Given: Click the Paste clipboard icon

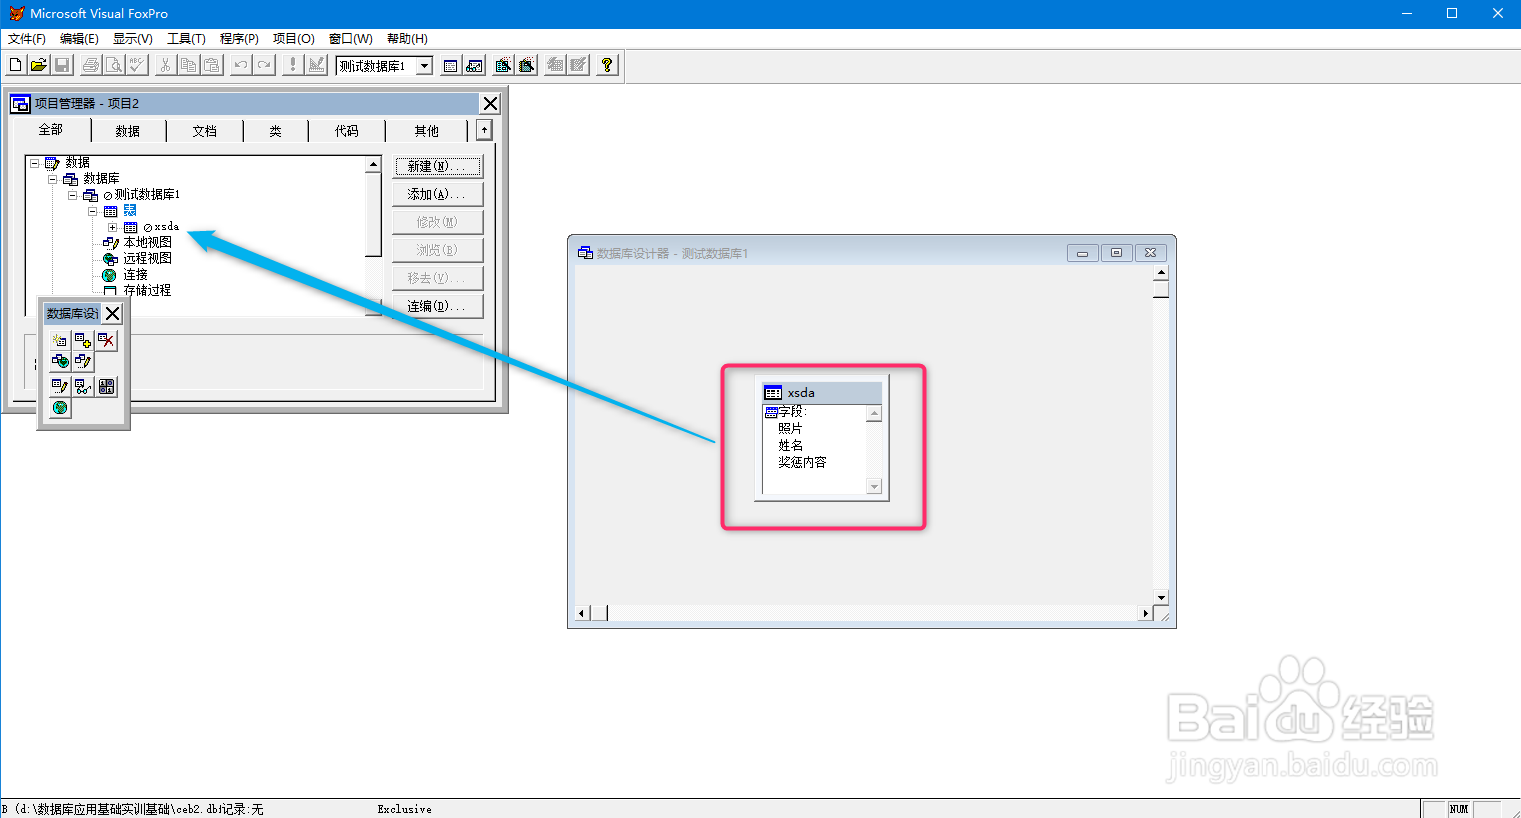Looking at the screenshot, I should [x=211, y=65].
